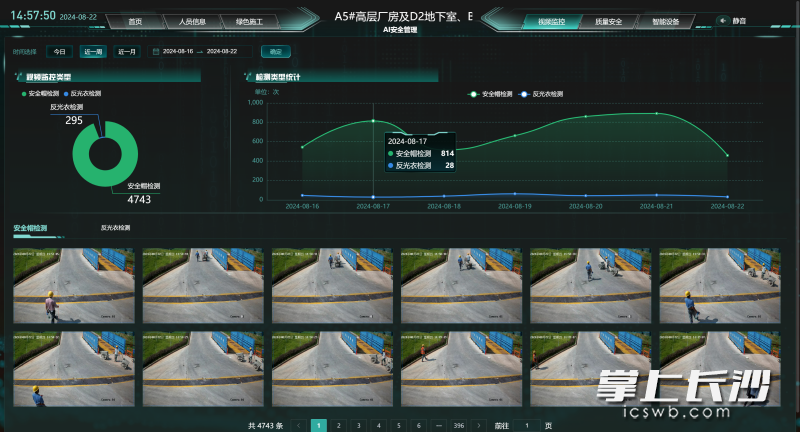Open the 人员信息 navigation tab

tap(193, 21)
